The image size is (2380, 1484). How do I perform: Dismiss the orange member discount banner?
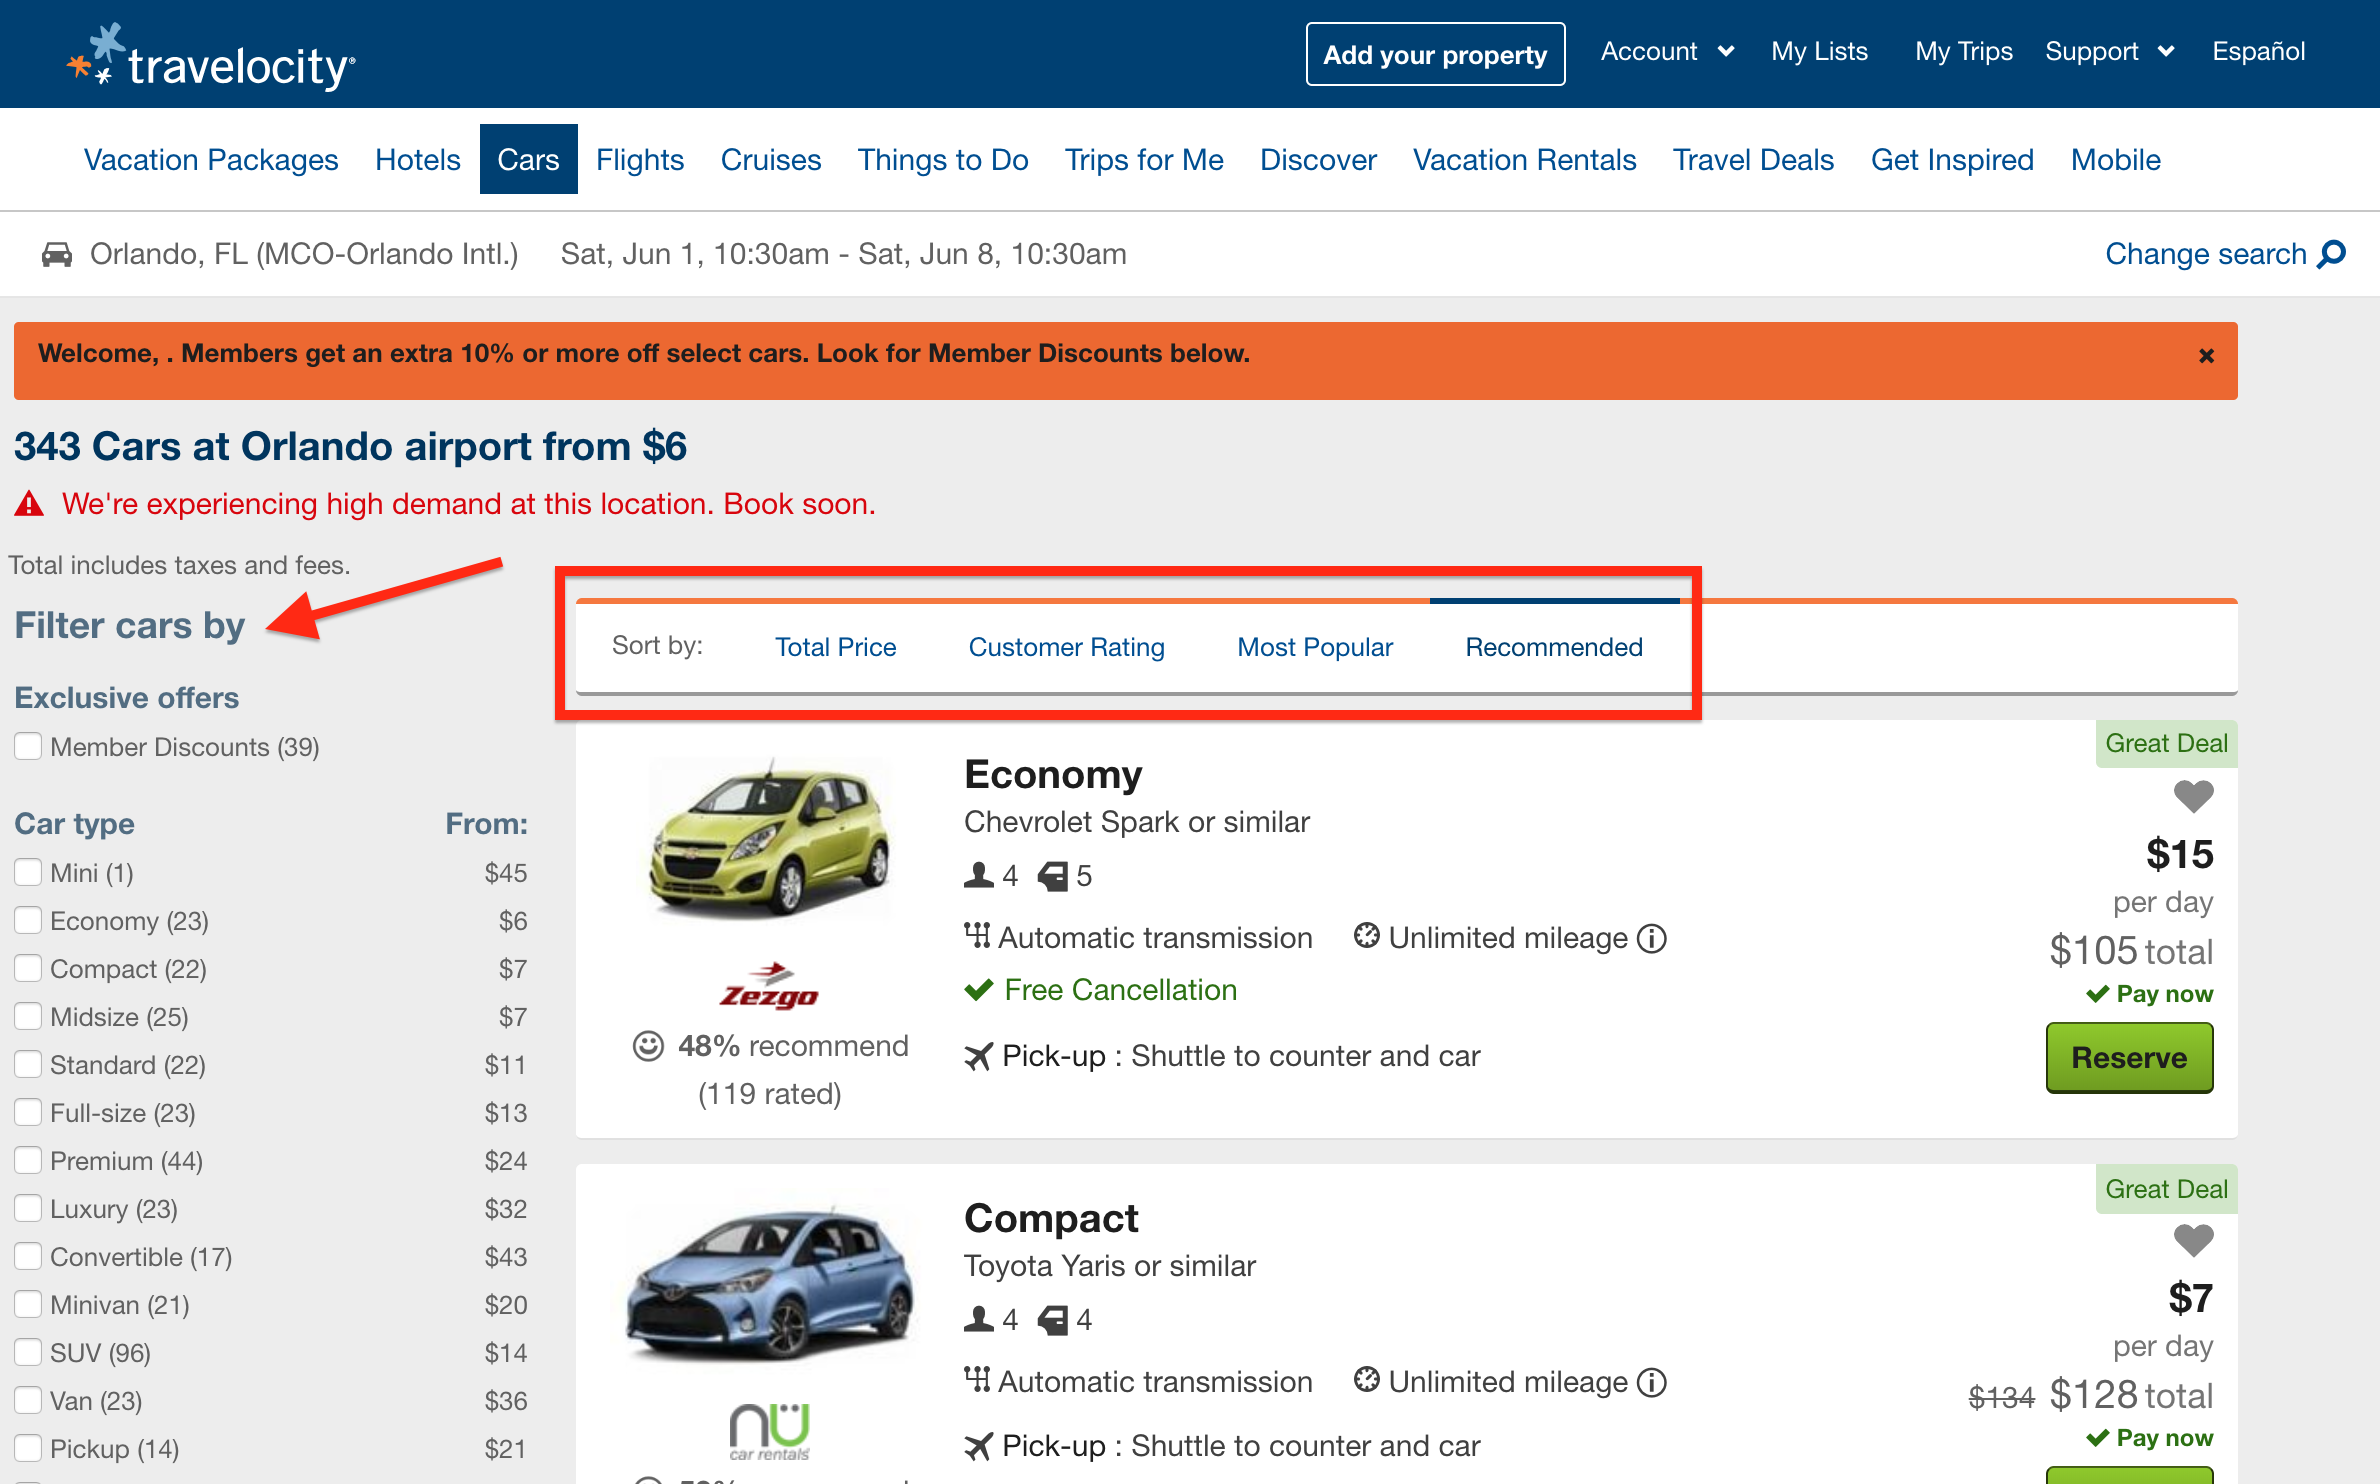2207,356
